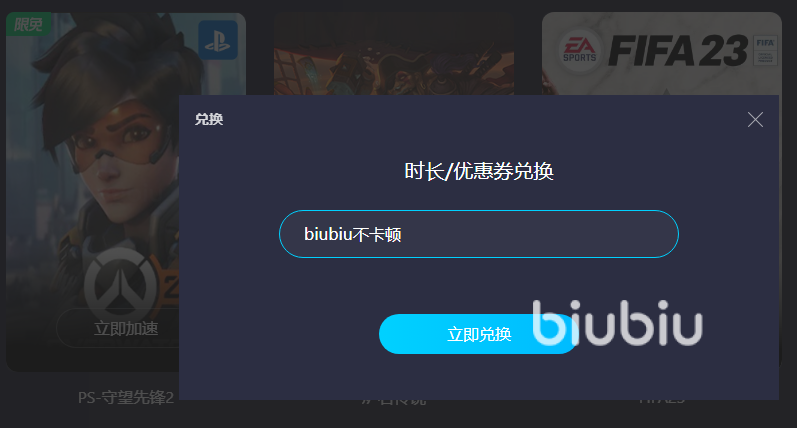Click the PlayStation logo on Overwatch card
797x428 pixels.
pos(218,40)
